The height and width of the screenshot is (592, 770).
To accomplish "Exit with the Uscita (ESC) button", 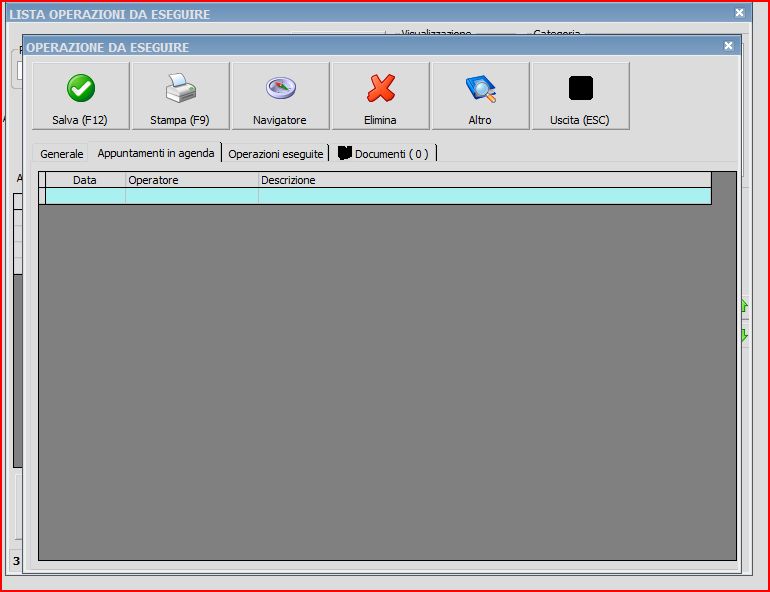I will click(580, 96).
